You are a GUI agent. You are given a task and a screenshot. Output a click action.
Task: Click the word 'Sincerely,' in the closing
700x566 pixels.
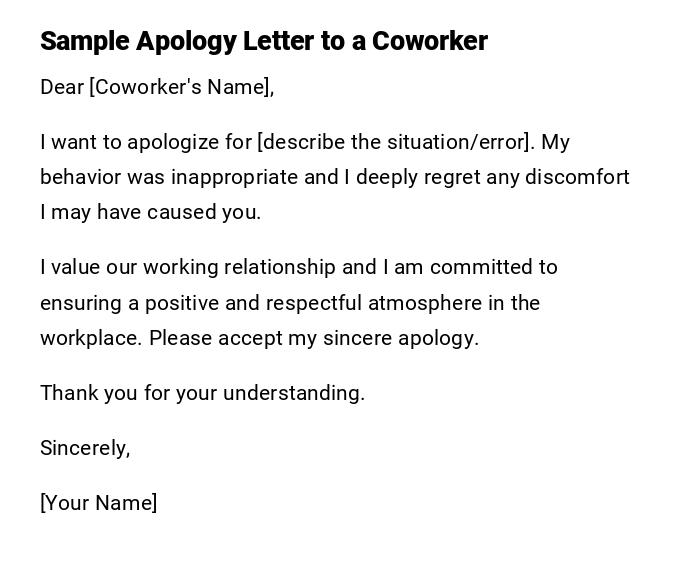85,448
